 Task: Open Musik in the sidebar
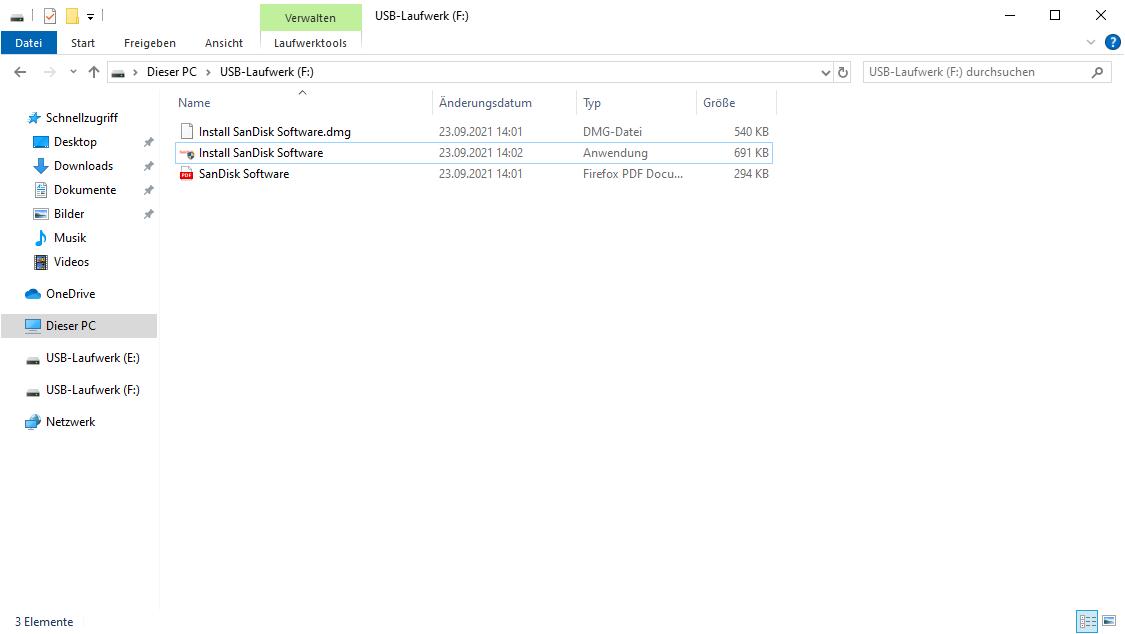point(70,238)
